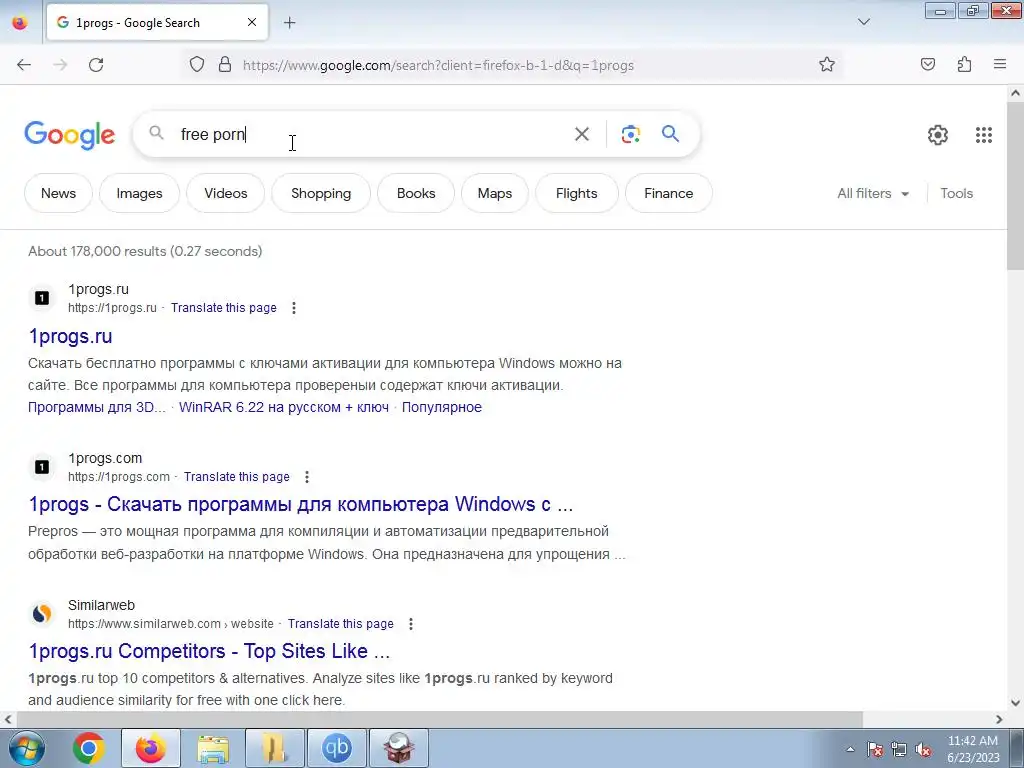
Task: Switch to the Books results tab
Action: 415,193
